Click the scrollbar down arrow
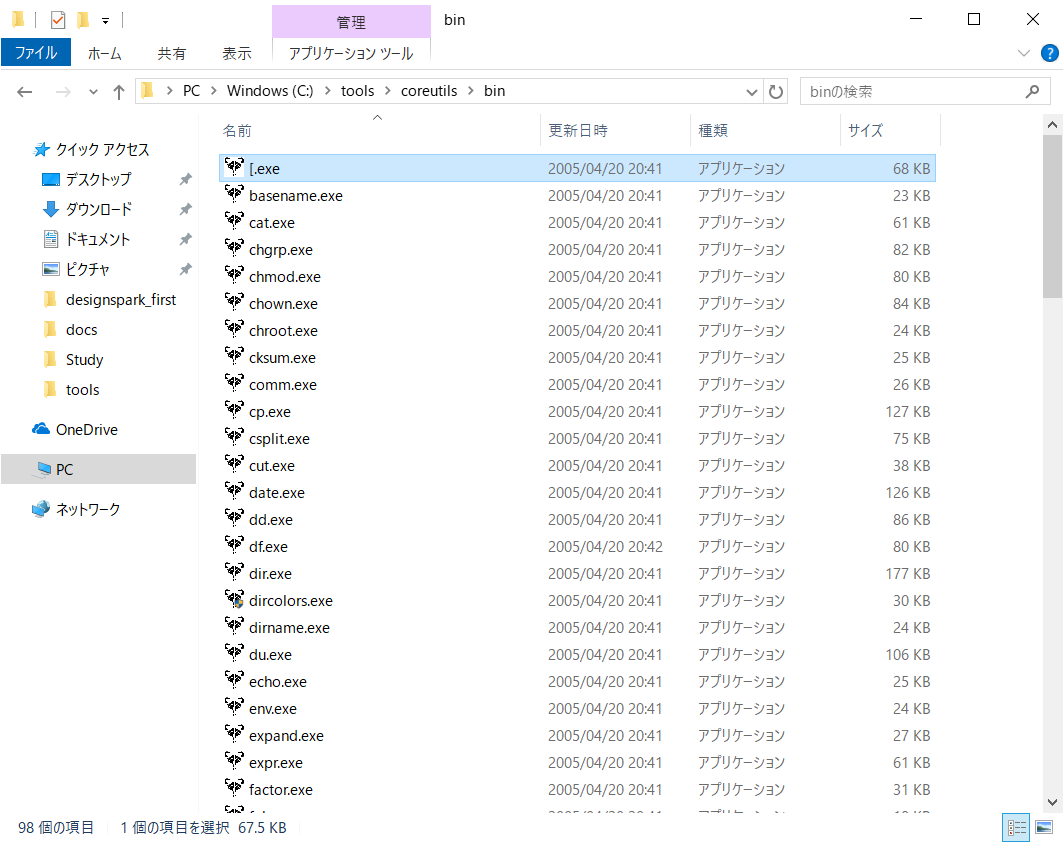1064x843 pixels. [1052, 802]
